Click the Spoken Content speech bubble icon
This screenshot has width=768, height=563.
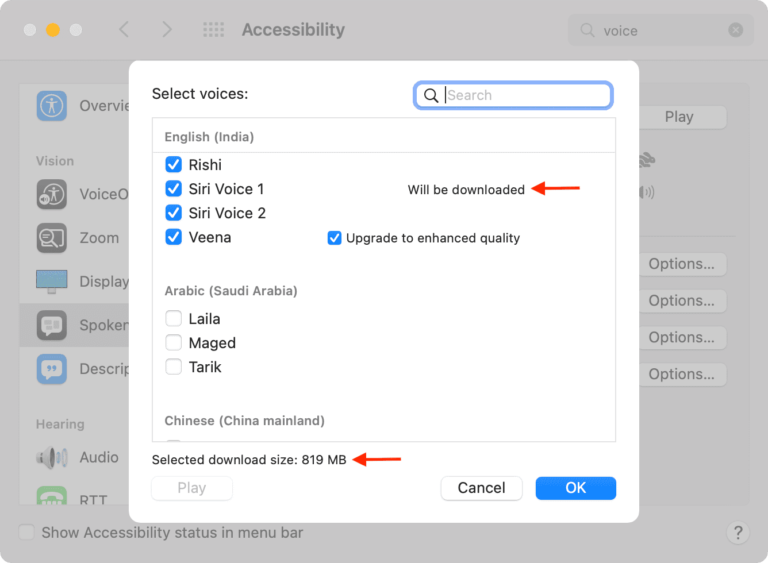pyautogui.click(x=52, y=325)
